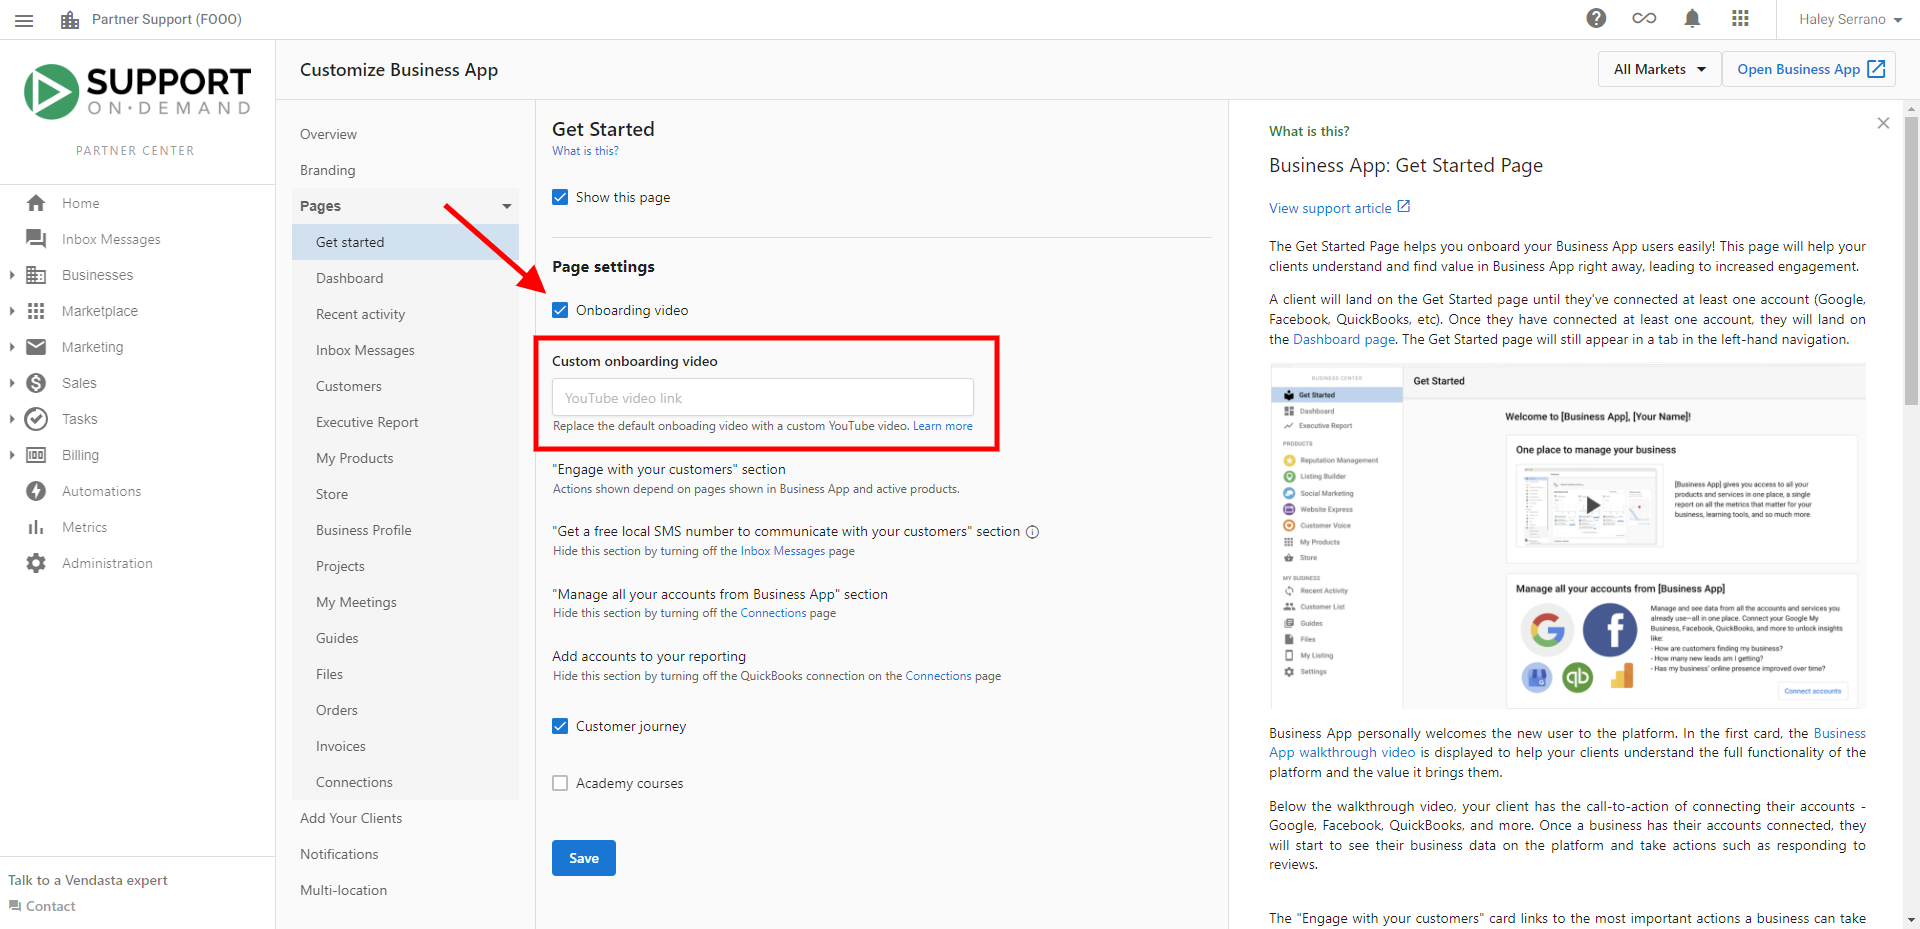The image size is (1920, 929).
Task: Click the Support On Demand logo
Action: (x=137, y=92)
